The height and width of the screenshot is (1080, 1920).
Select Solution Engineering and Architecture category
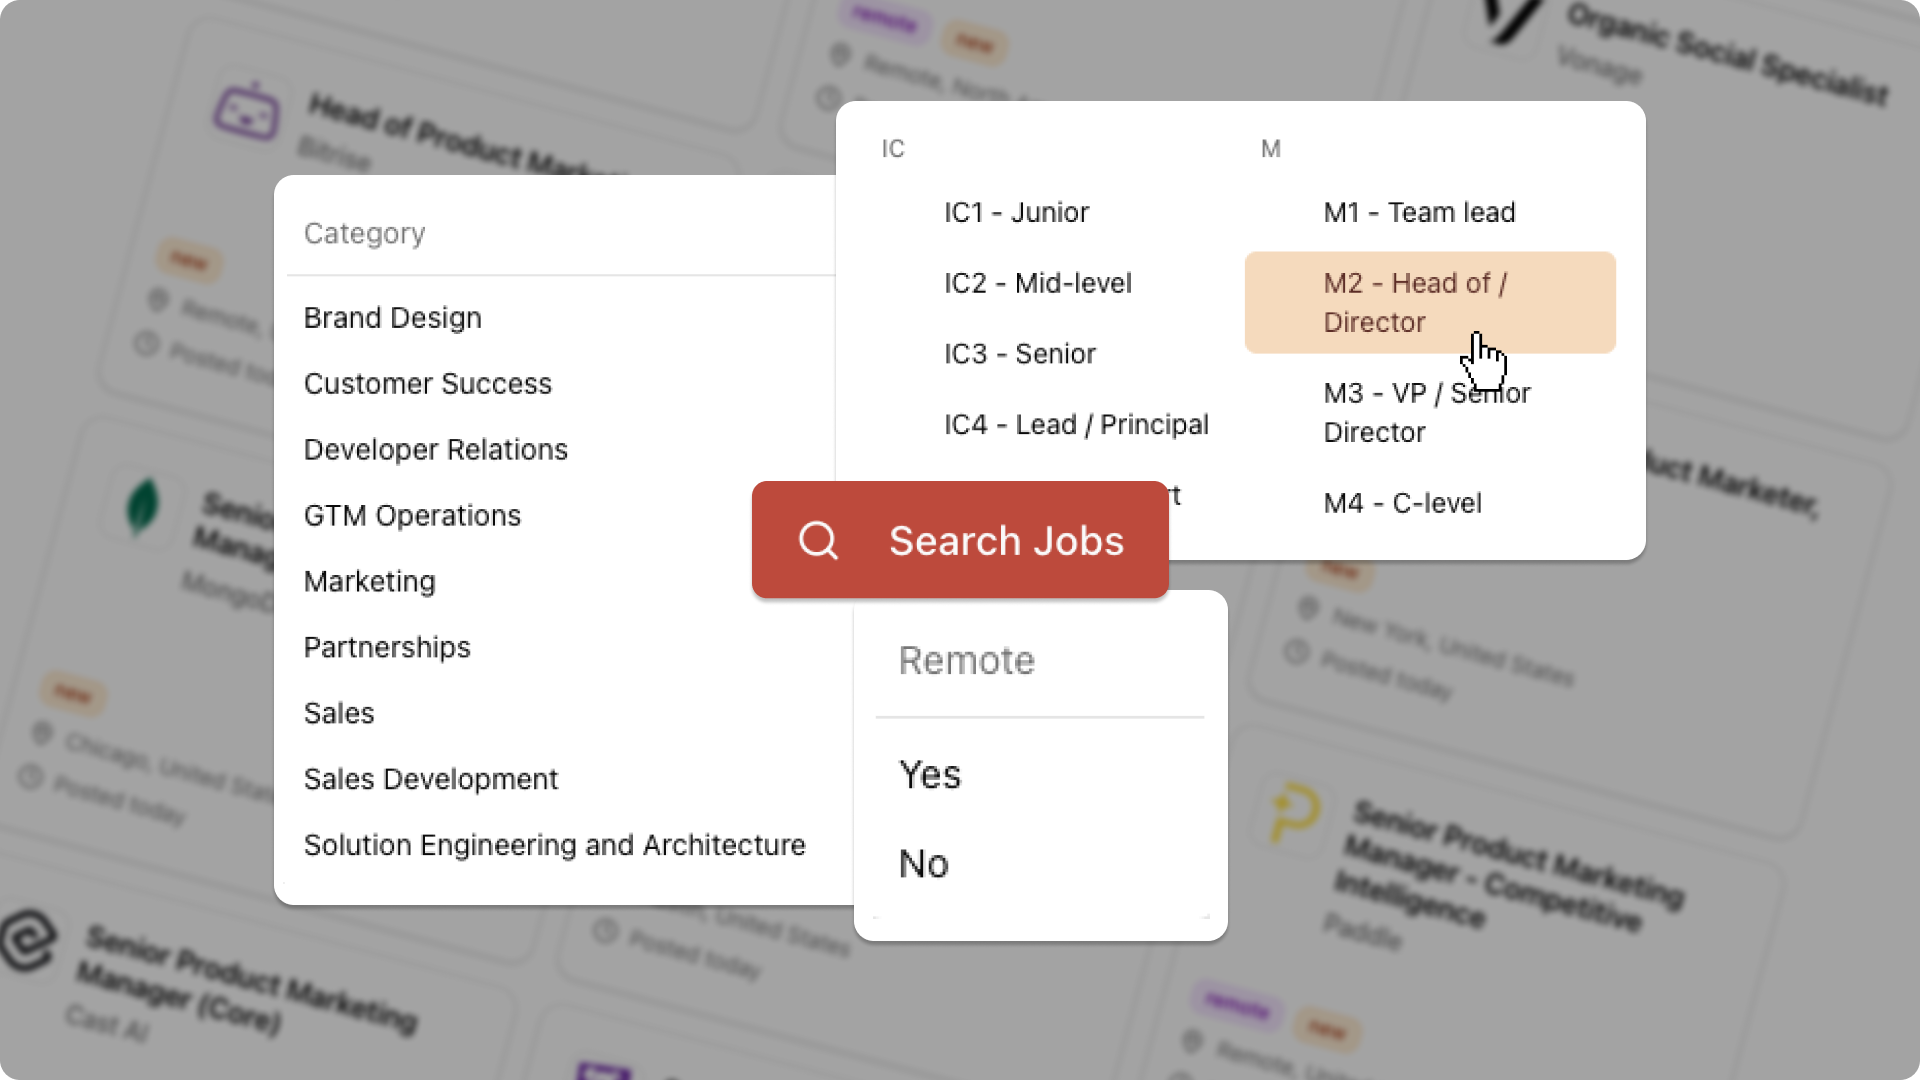pyautogui.click(x=554, y=845)
